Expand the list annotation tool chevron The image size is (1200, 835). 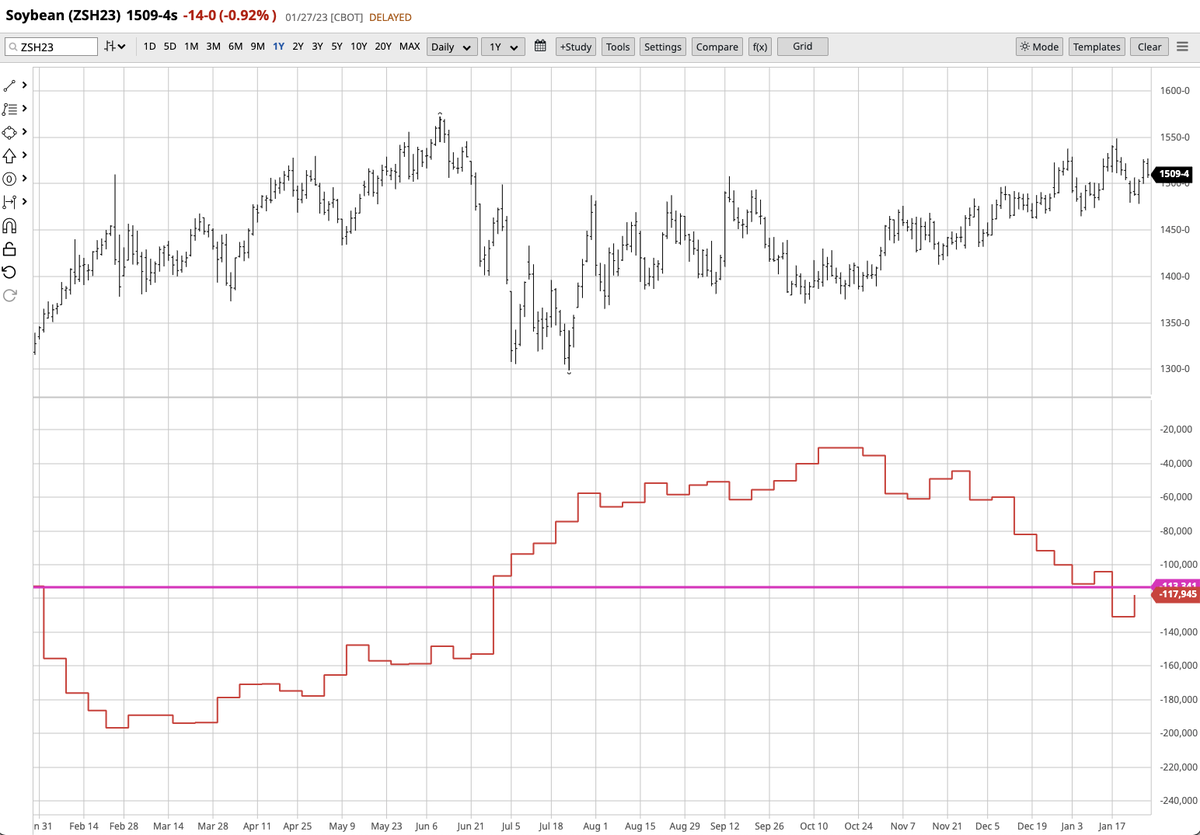pos(23,109)
